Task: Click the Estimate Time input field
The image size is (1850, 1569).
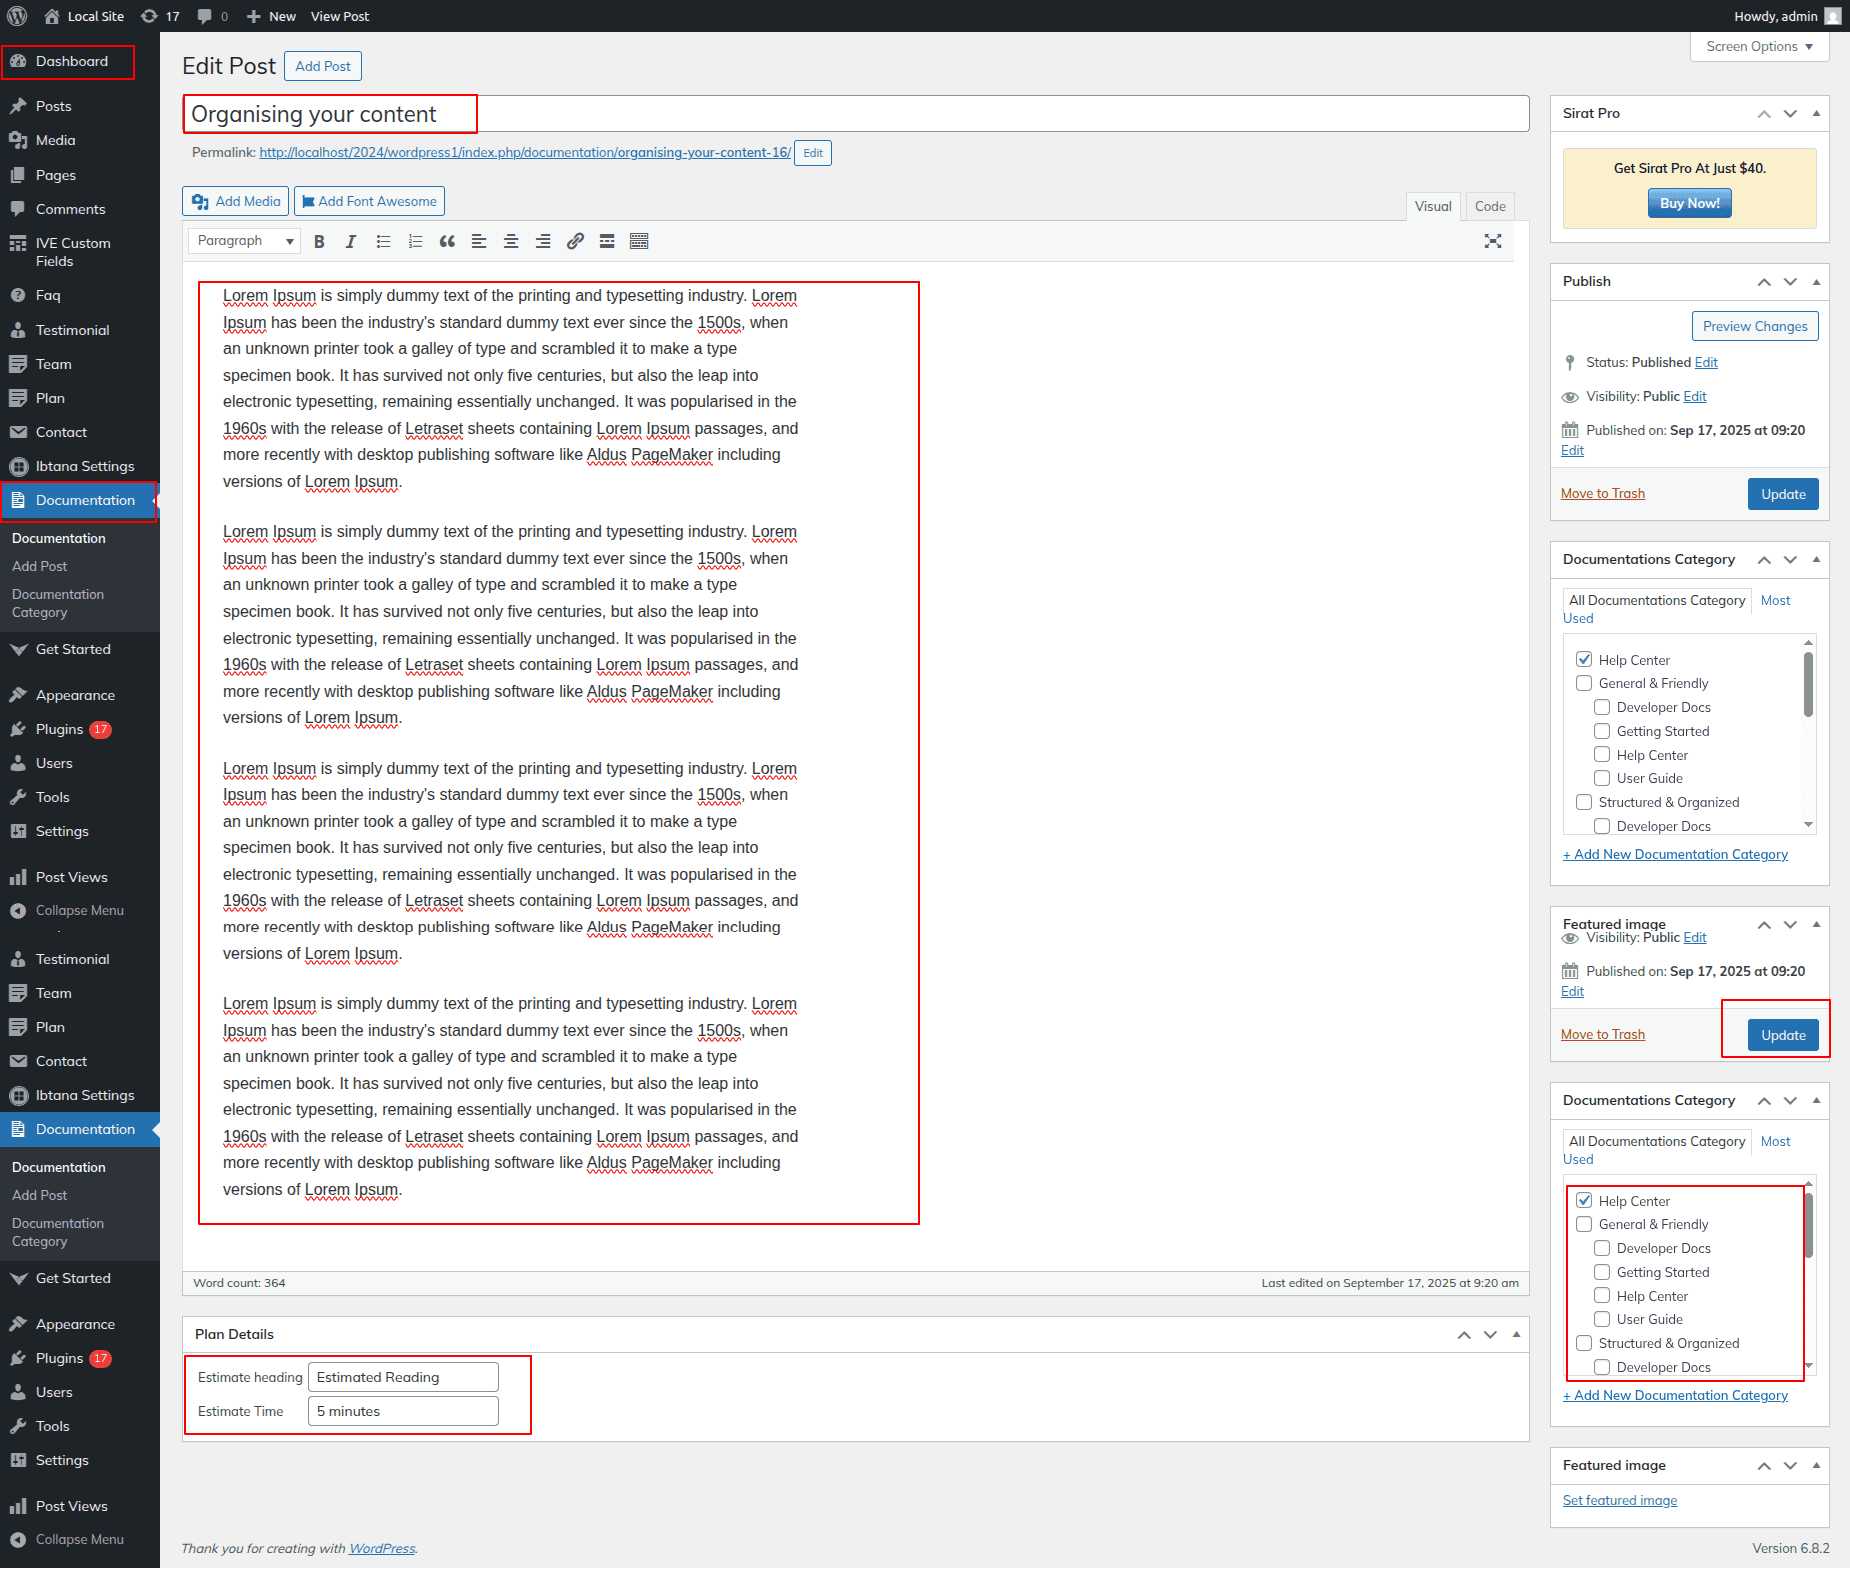Action: (x=403, y=1411)
